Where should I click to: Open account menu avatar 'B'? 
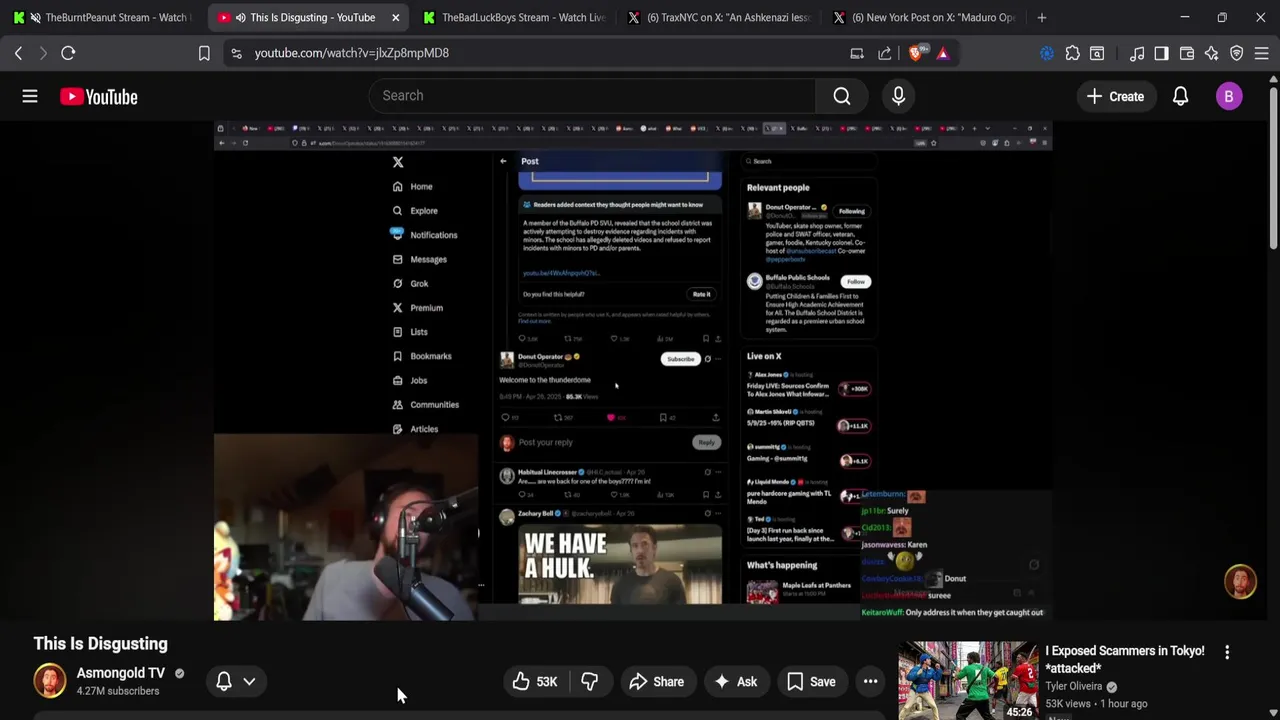pyautogui.click(x=1229, y=96)
